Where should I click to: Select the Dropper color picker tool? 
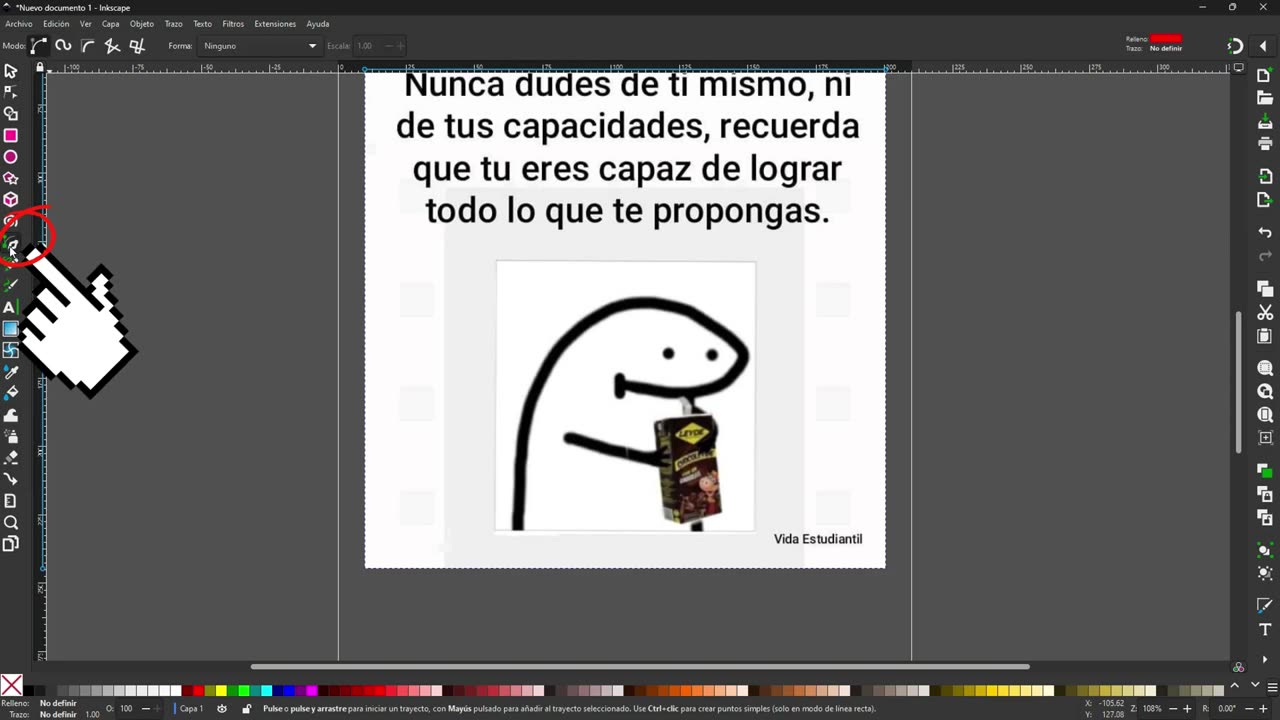[11, 372]
